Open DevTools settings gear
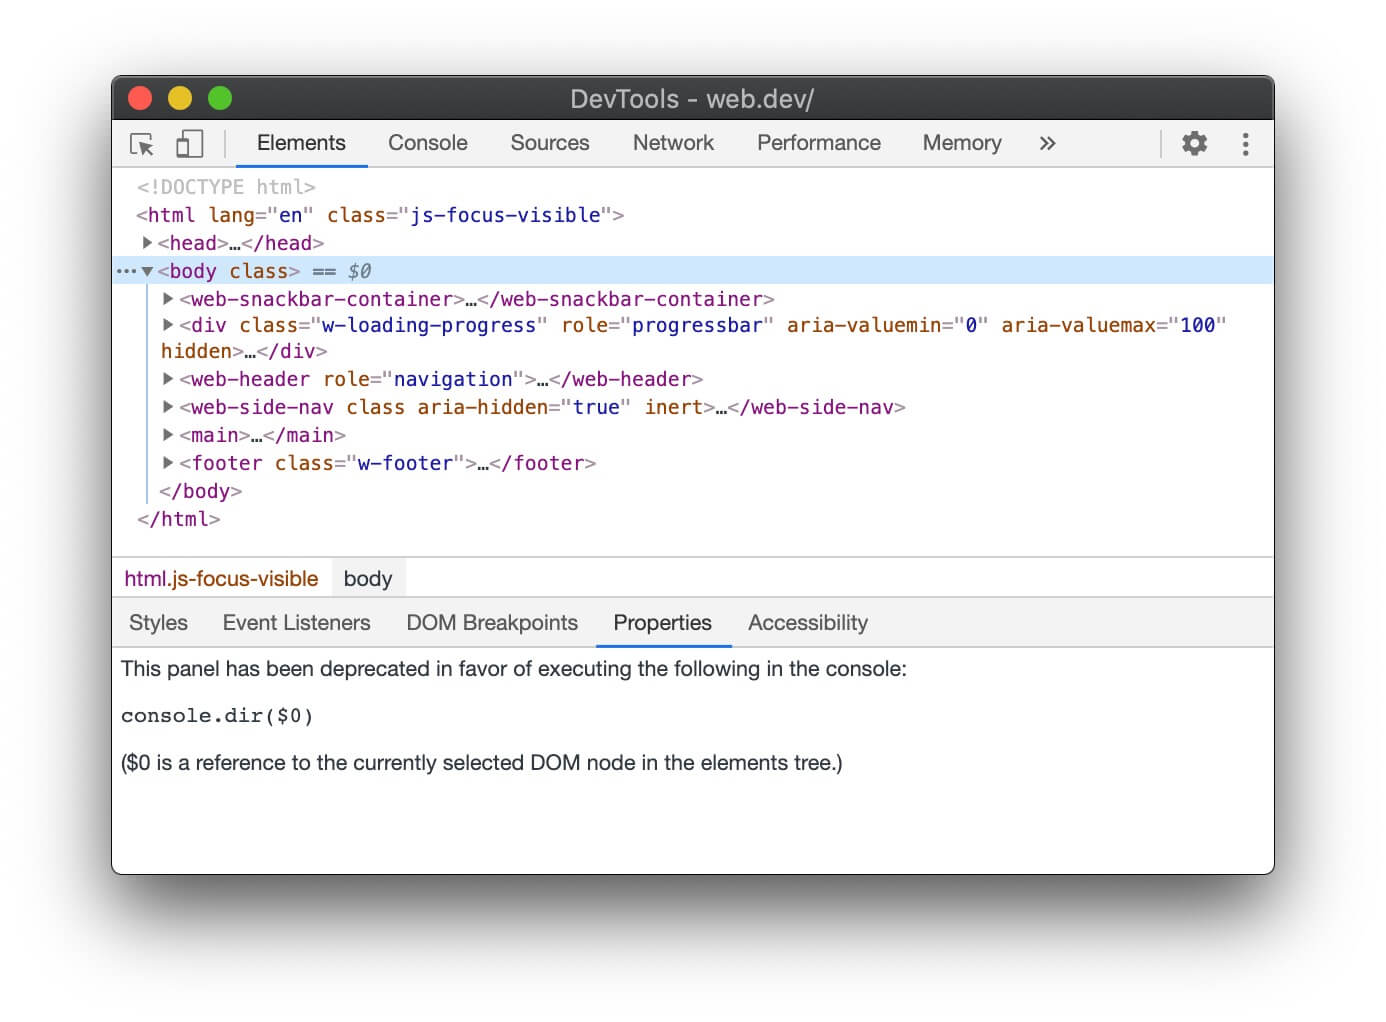This screenshot has height=1022, width=1386. coord(1194,144)
